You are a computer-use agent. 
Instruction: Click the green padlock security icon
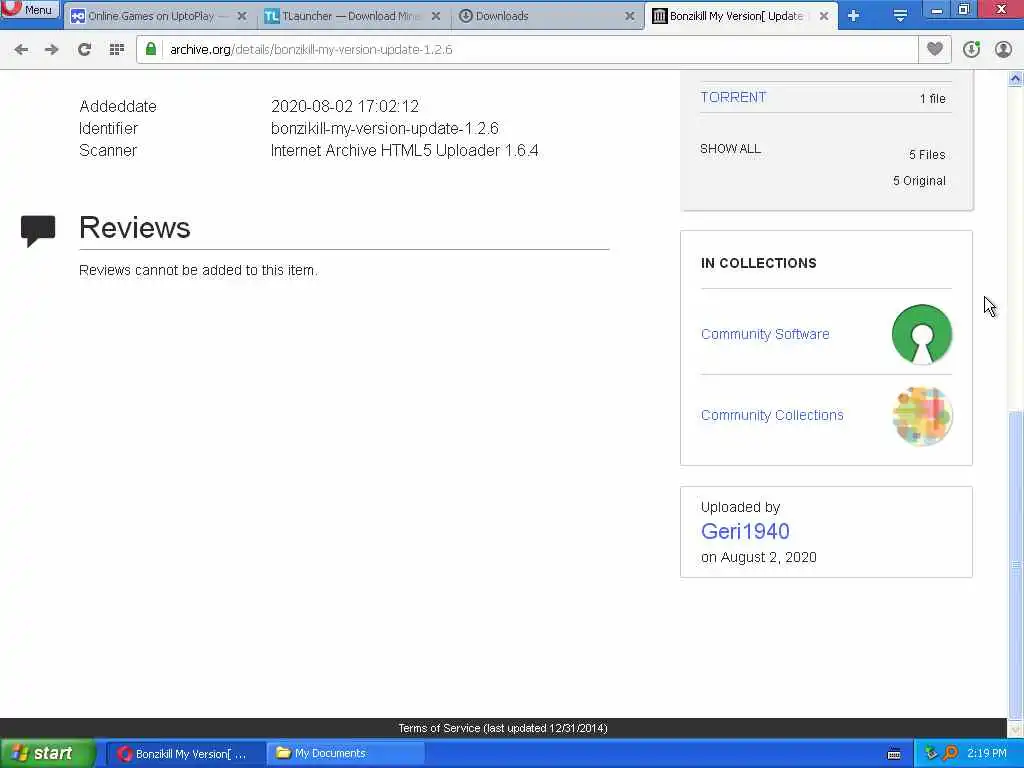pos(151,49)
